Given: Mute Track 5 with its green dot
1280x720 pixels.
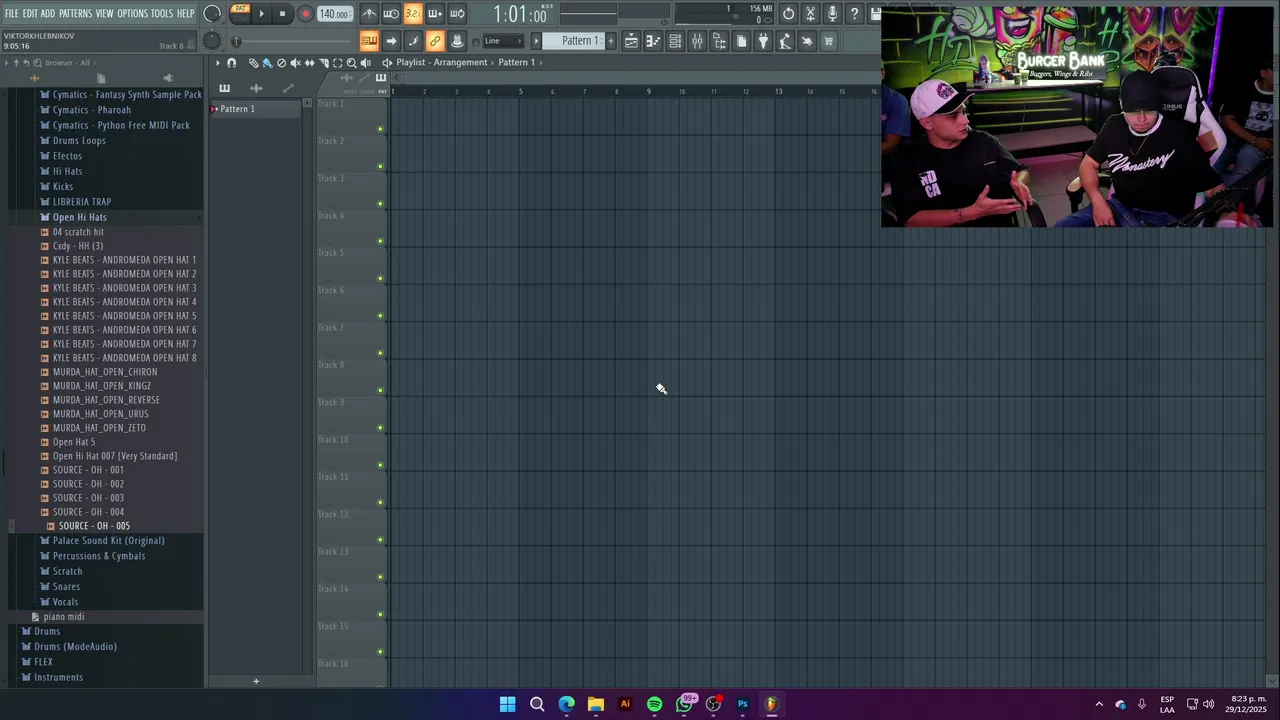Looking at the screenshot, I should pos(380,278).
